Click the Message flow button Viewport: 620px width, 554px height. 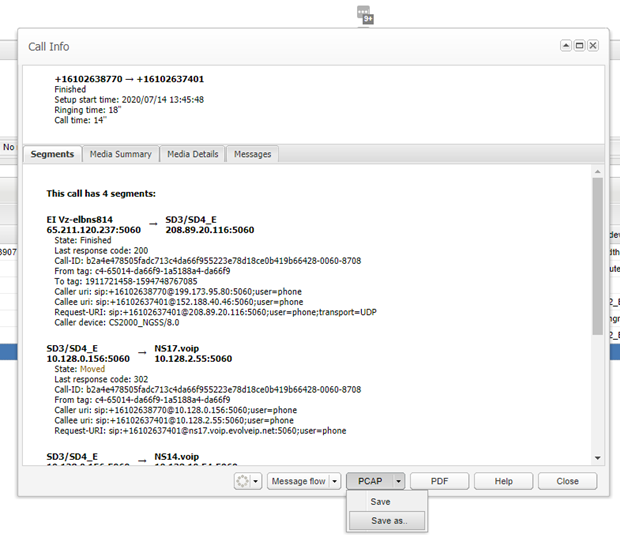(298, 481)
